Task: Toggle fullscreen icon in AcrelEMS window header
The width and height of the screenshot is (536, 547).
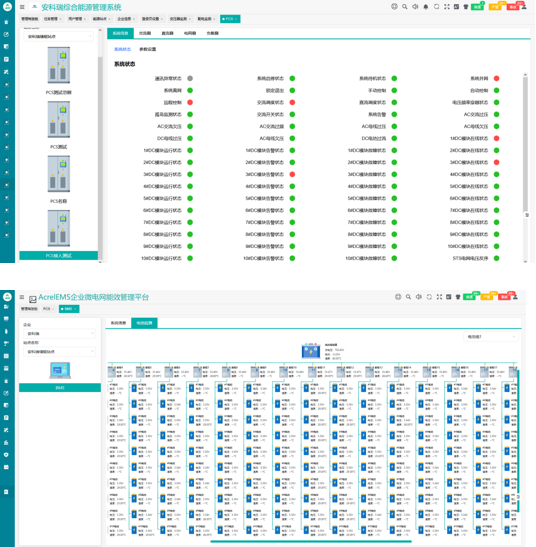Action: click(439, 297)
